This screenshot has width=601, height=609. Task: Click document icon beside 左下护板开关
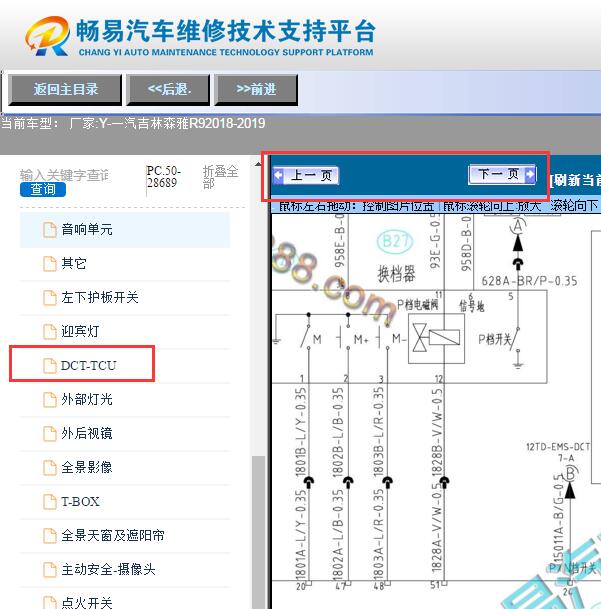(x=49, y=298)
